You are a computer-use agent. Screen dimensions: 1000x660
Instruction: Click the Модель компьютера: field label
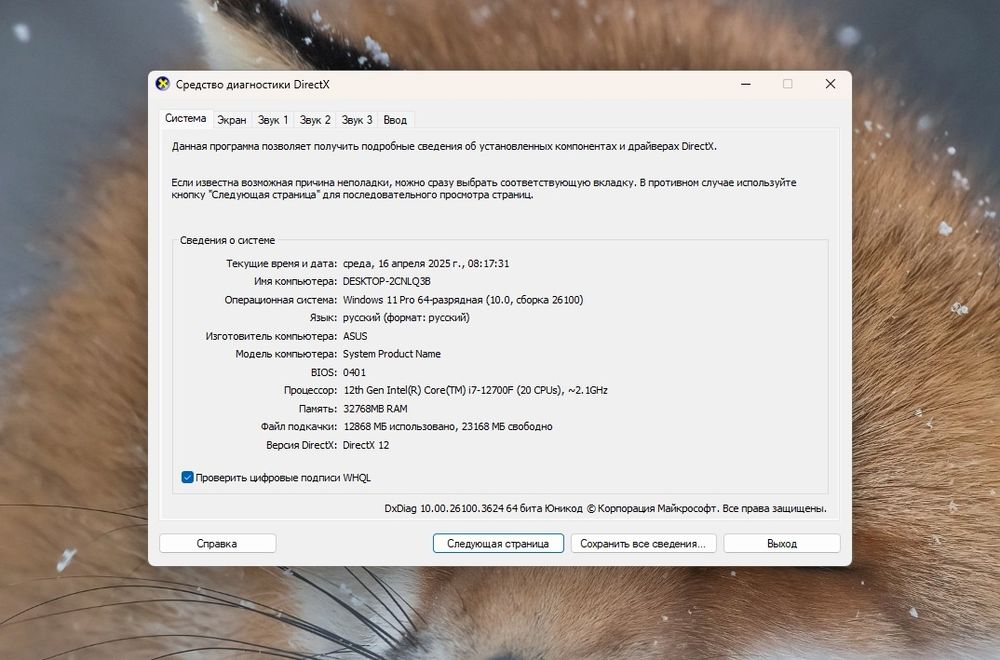[286, 354]
